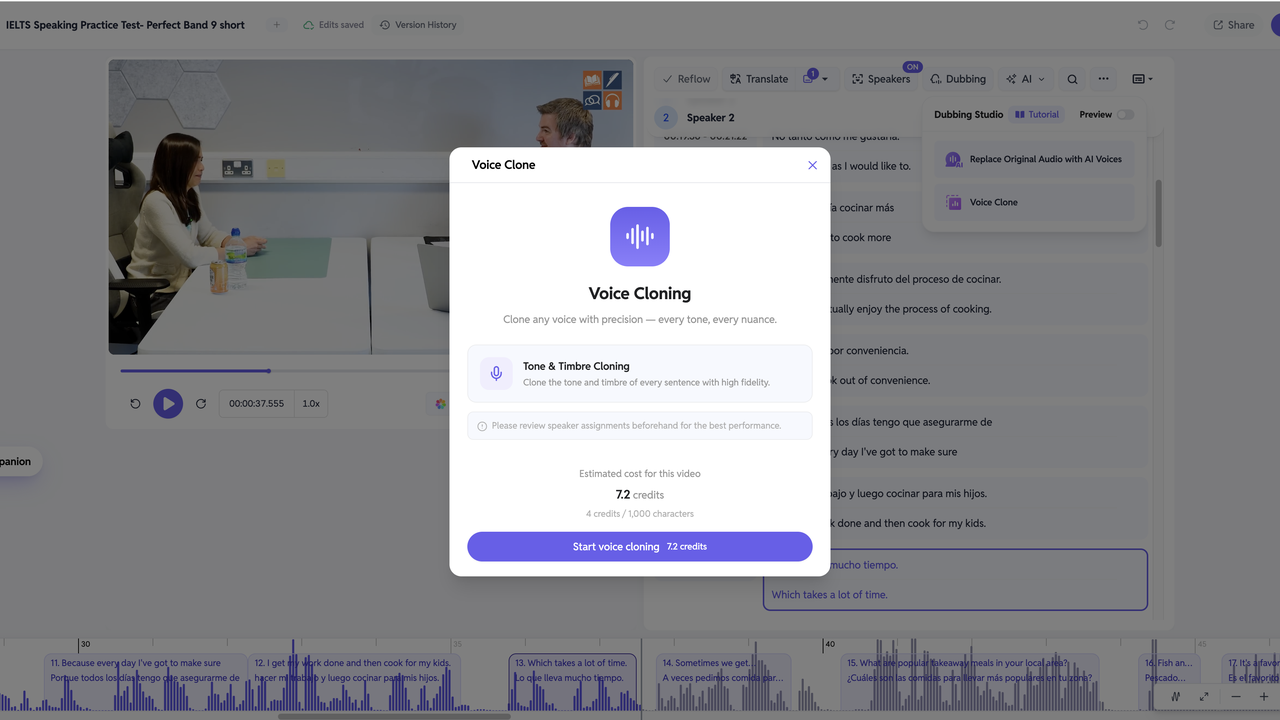The height and width of the screenshot is (720, 1280).
Task: Expand the subtitle language dropdown with badge 1
Action: coord(815,79)
